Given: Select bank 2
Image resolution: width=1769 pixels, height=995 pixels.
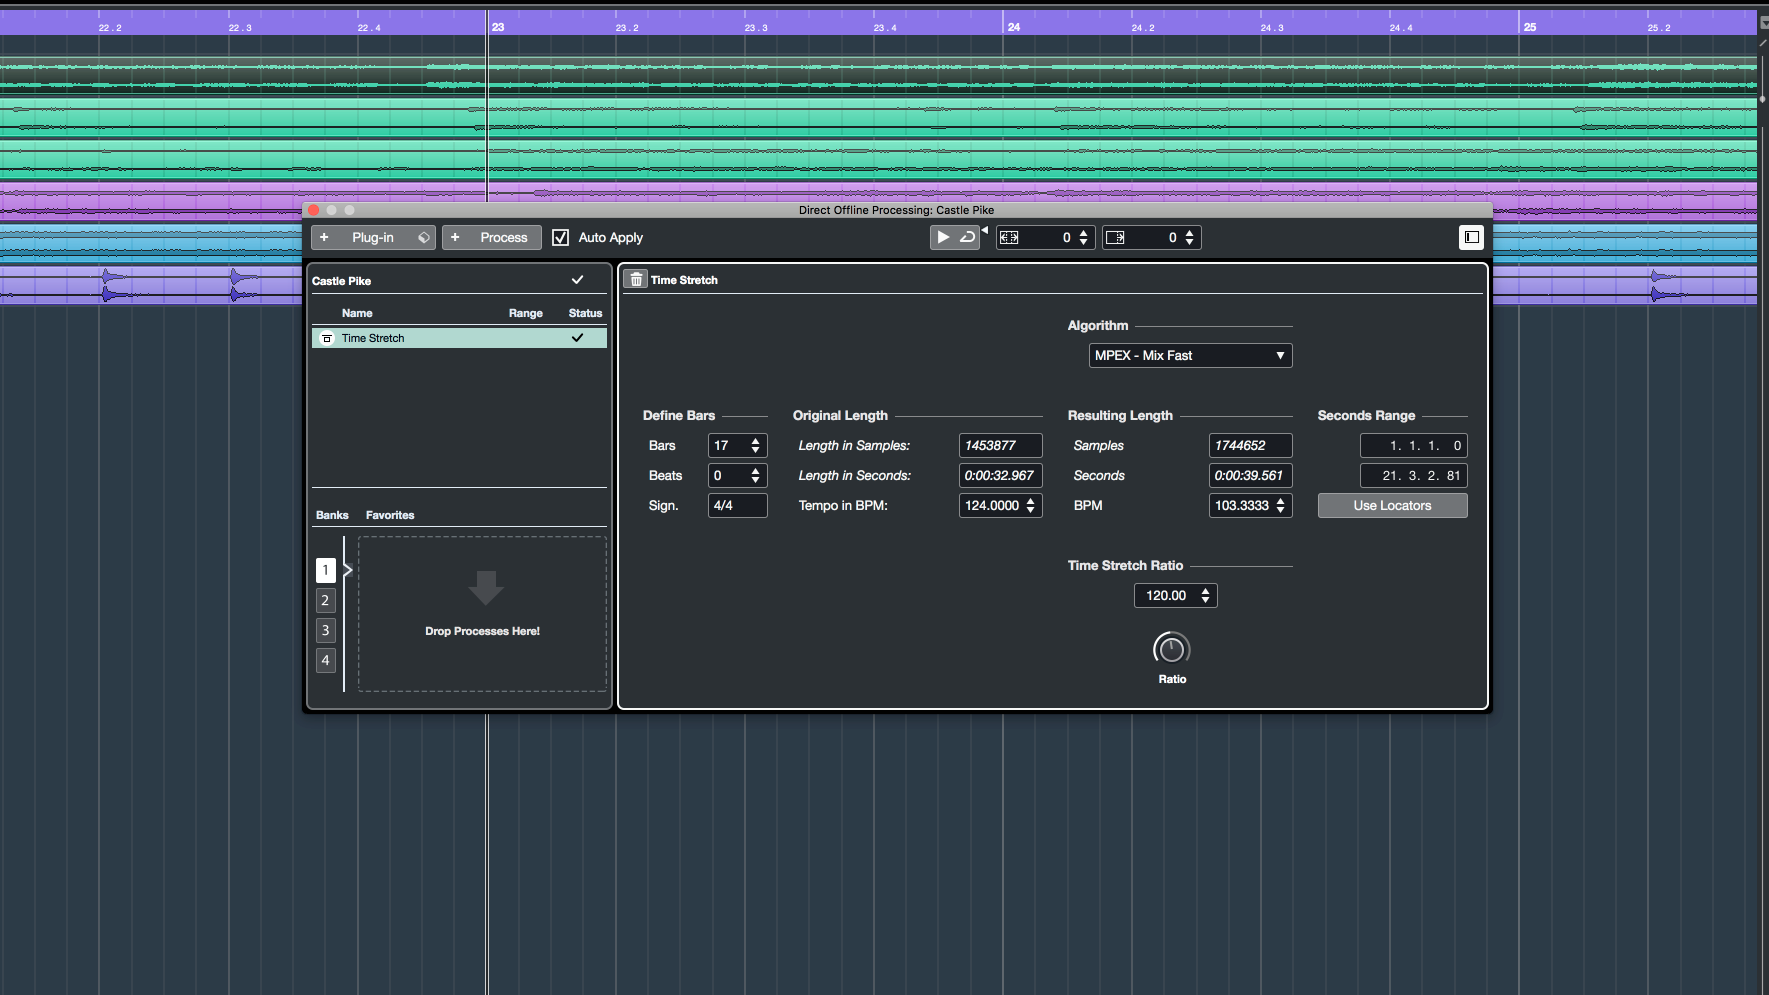Looking at the screenshot, I should click(x=325, y=600).
